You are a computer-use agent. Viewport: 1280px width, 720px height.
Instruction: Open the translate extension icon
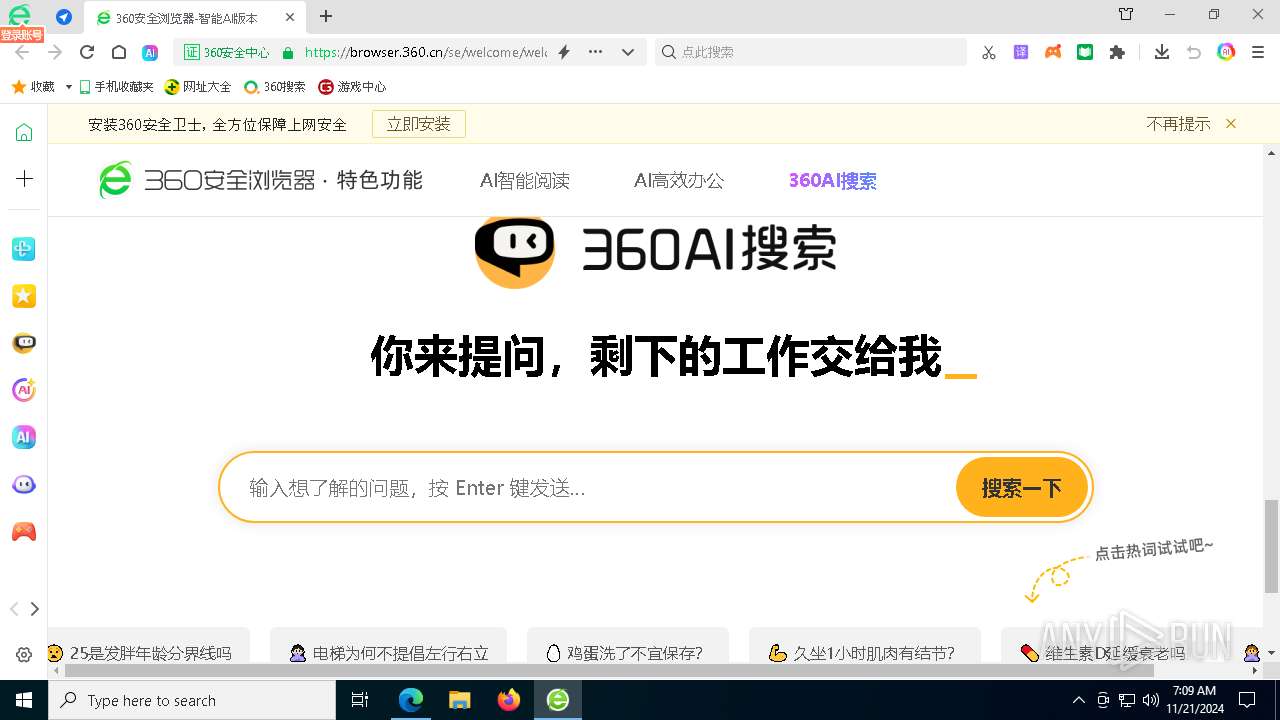1021,52
